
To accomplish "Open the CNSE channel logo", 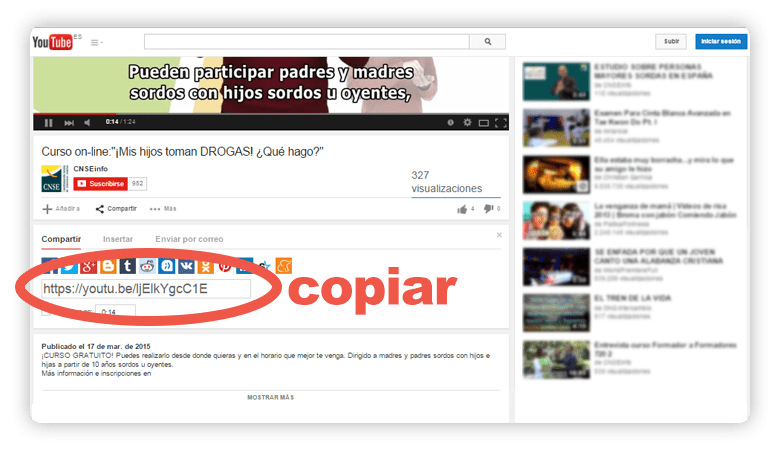I will [54, 179].
